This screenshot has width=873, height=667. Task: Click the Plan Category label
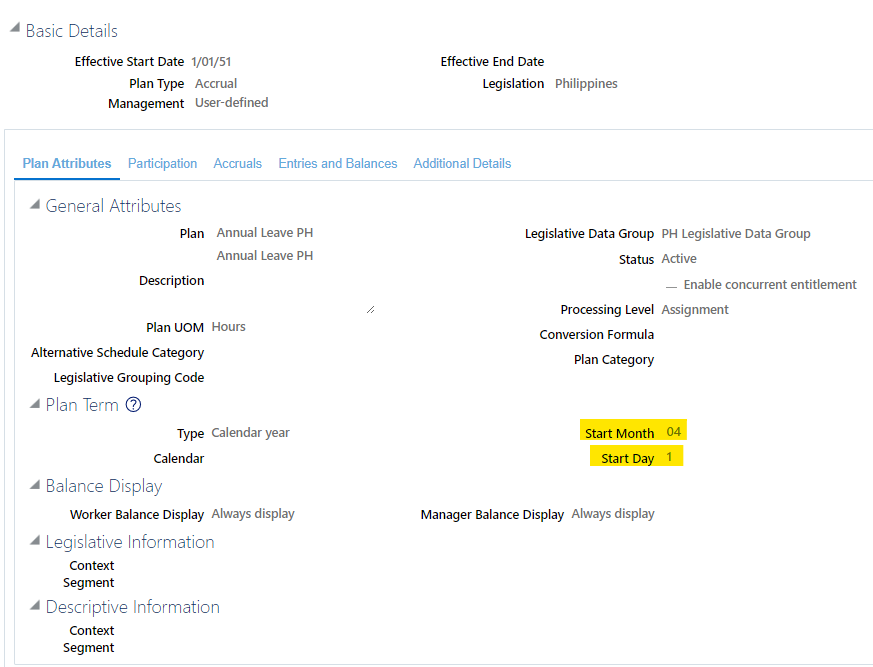click(x=614, y=360)
